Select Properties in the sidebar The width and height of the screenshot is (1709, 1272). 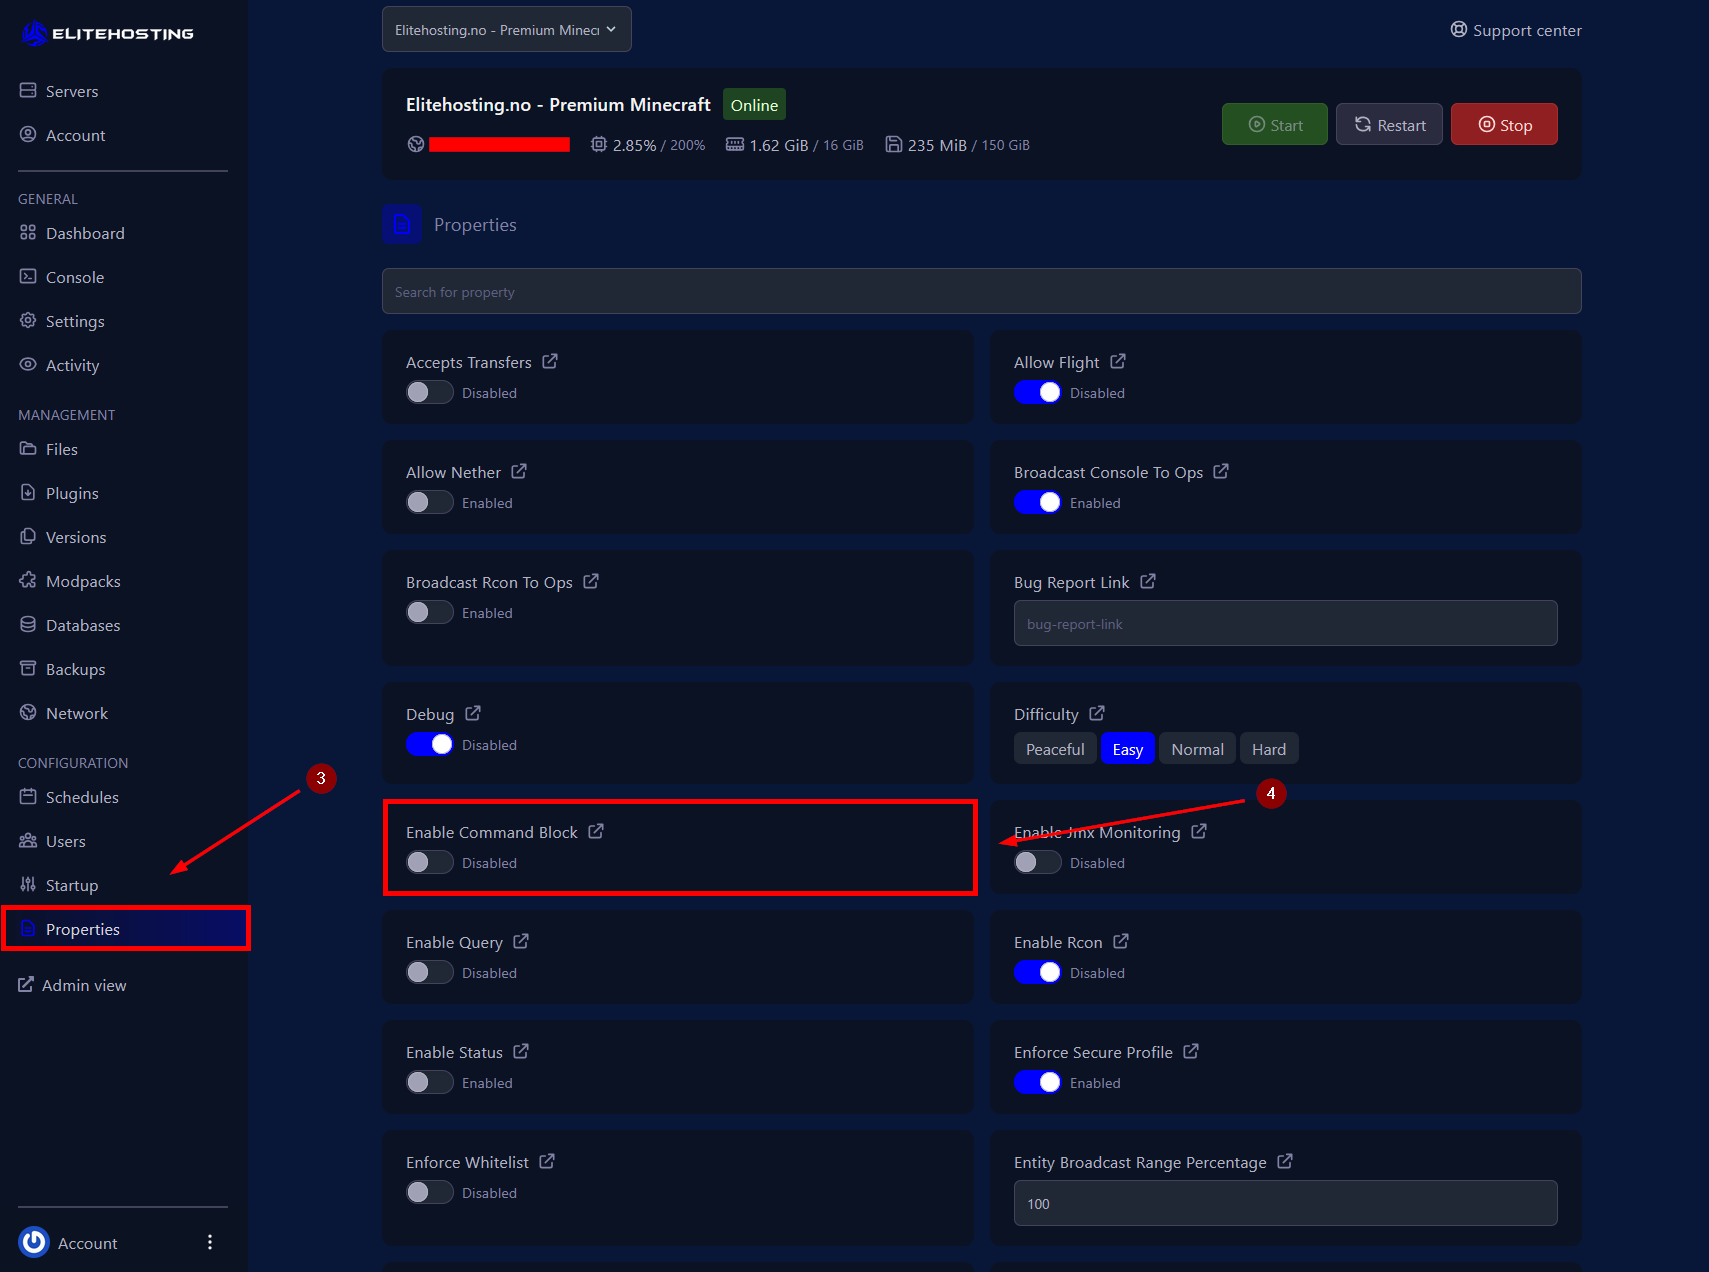coord(126,929)
